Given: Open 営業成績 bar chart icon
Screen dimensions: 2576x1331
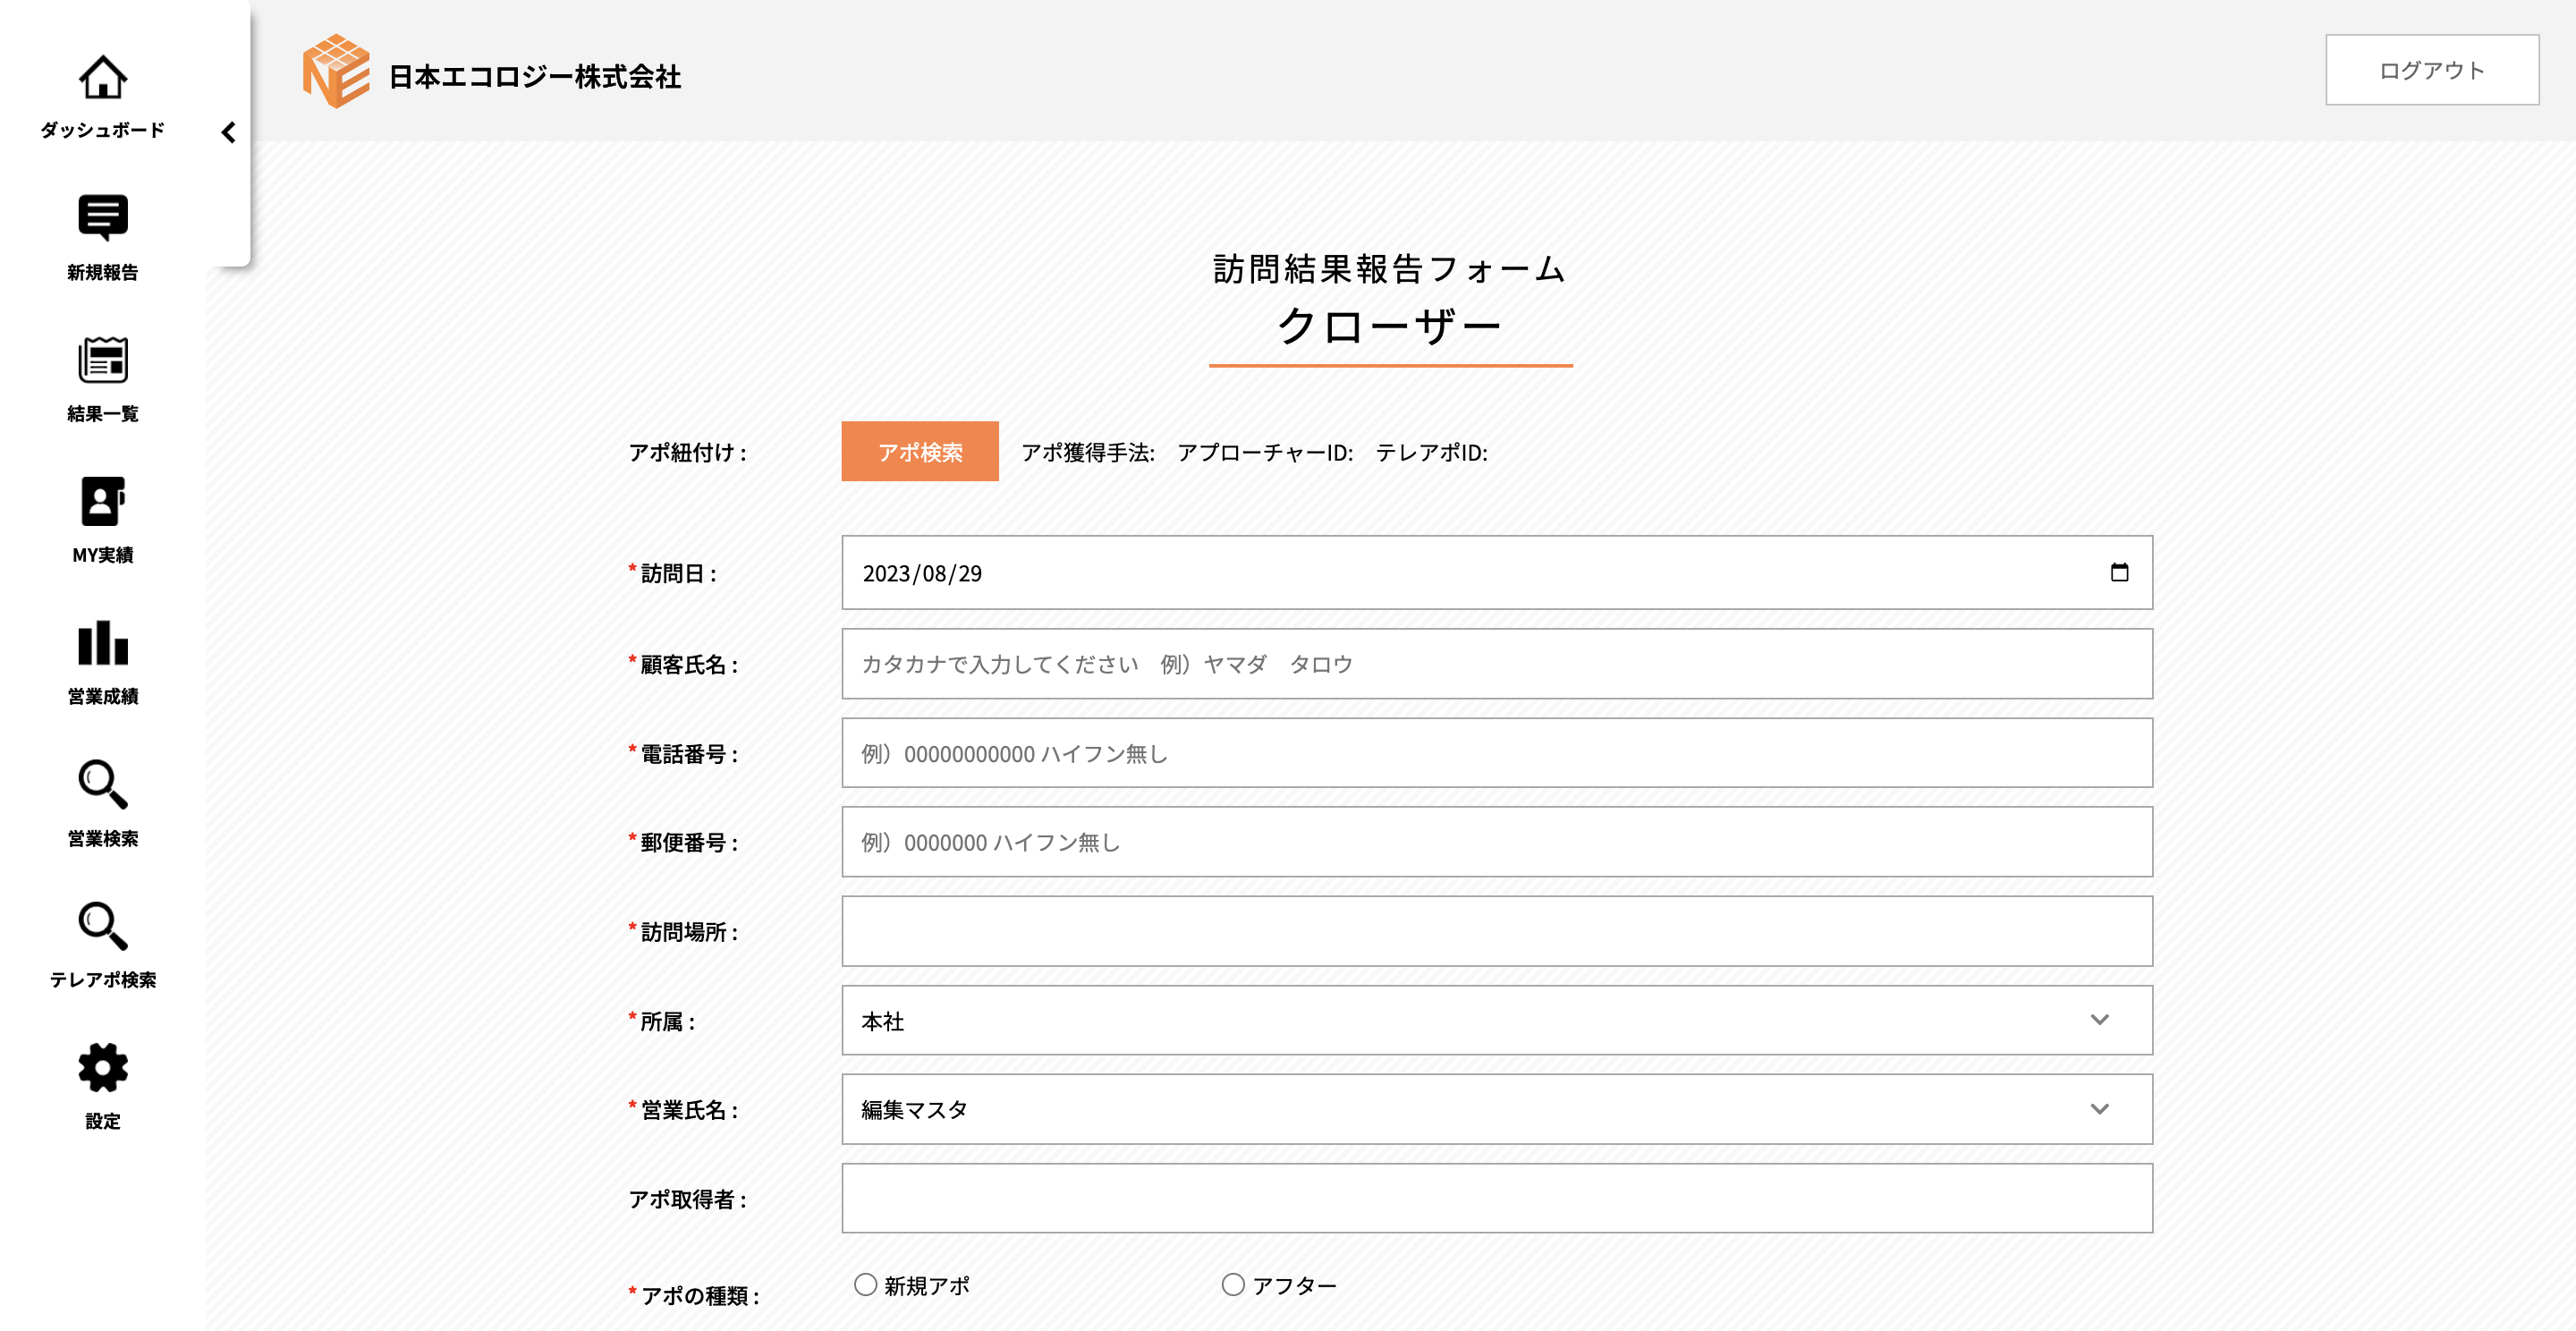Looking at the screenshot, I should 102,643.
